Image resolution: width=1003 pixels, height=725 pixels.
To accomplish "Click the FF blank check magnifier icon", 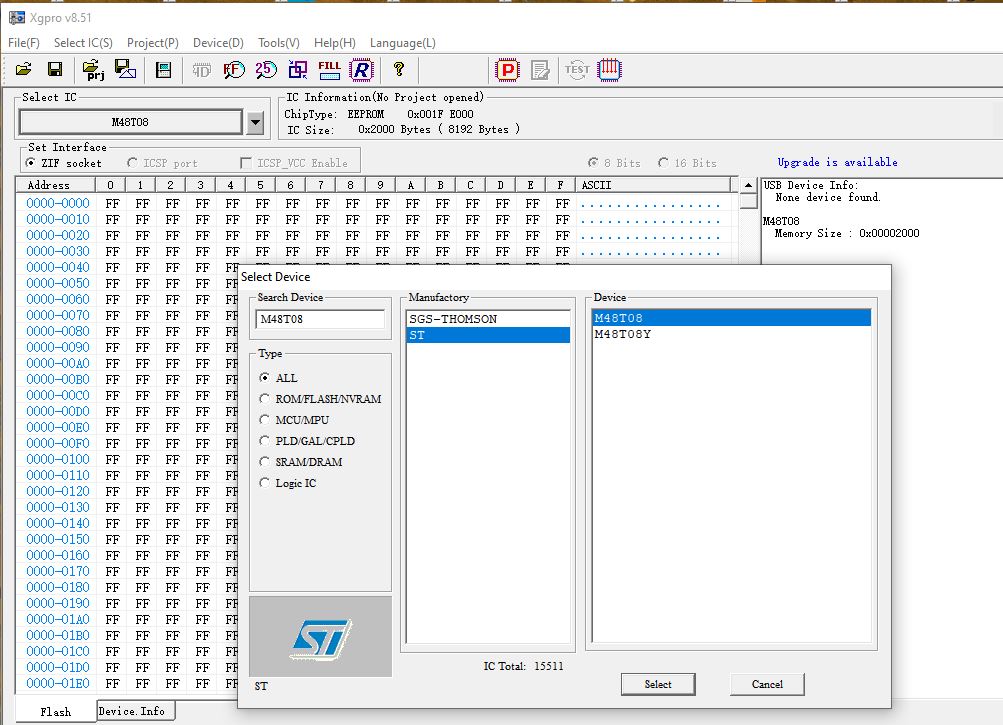I will [x=233, y=69].
